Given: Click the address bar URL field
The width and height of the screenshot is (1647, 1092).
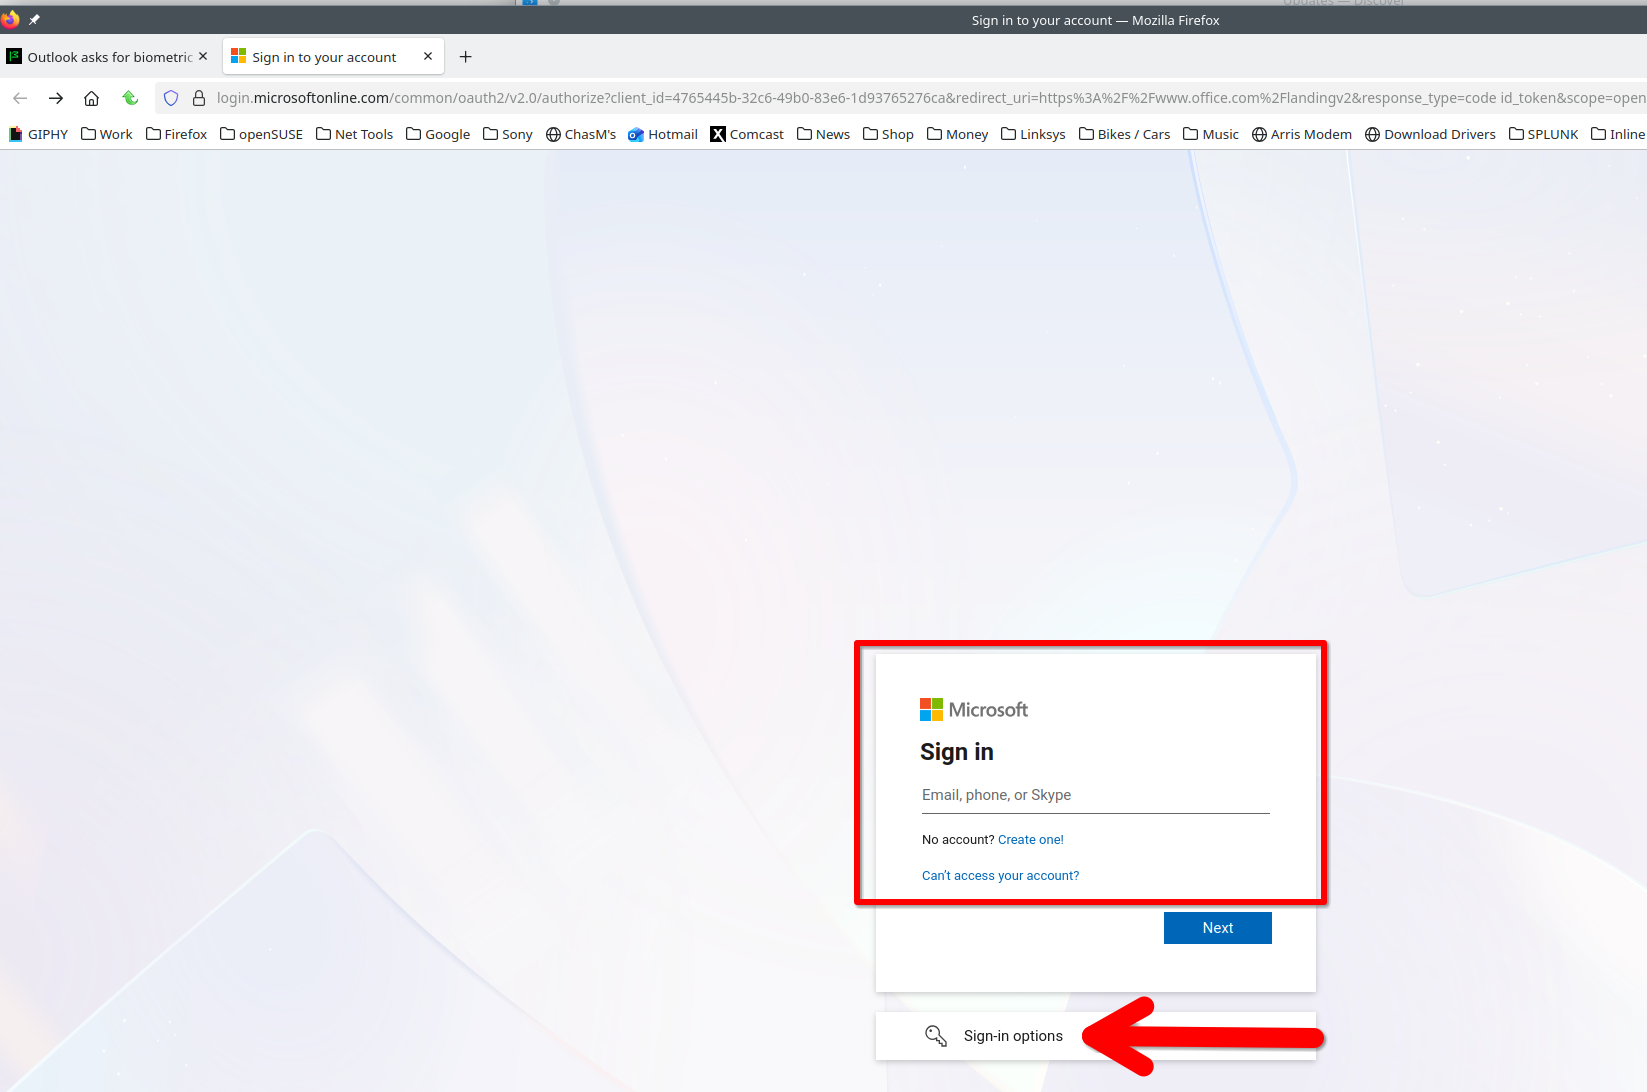Looking at the screenshot, I should [x=930, y=98].
